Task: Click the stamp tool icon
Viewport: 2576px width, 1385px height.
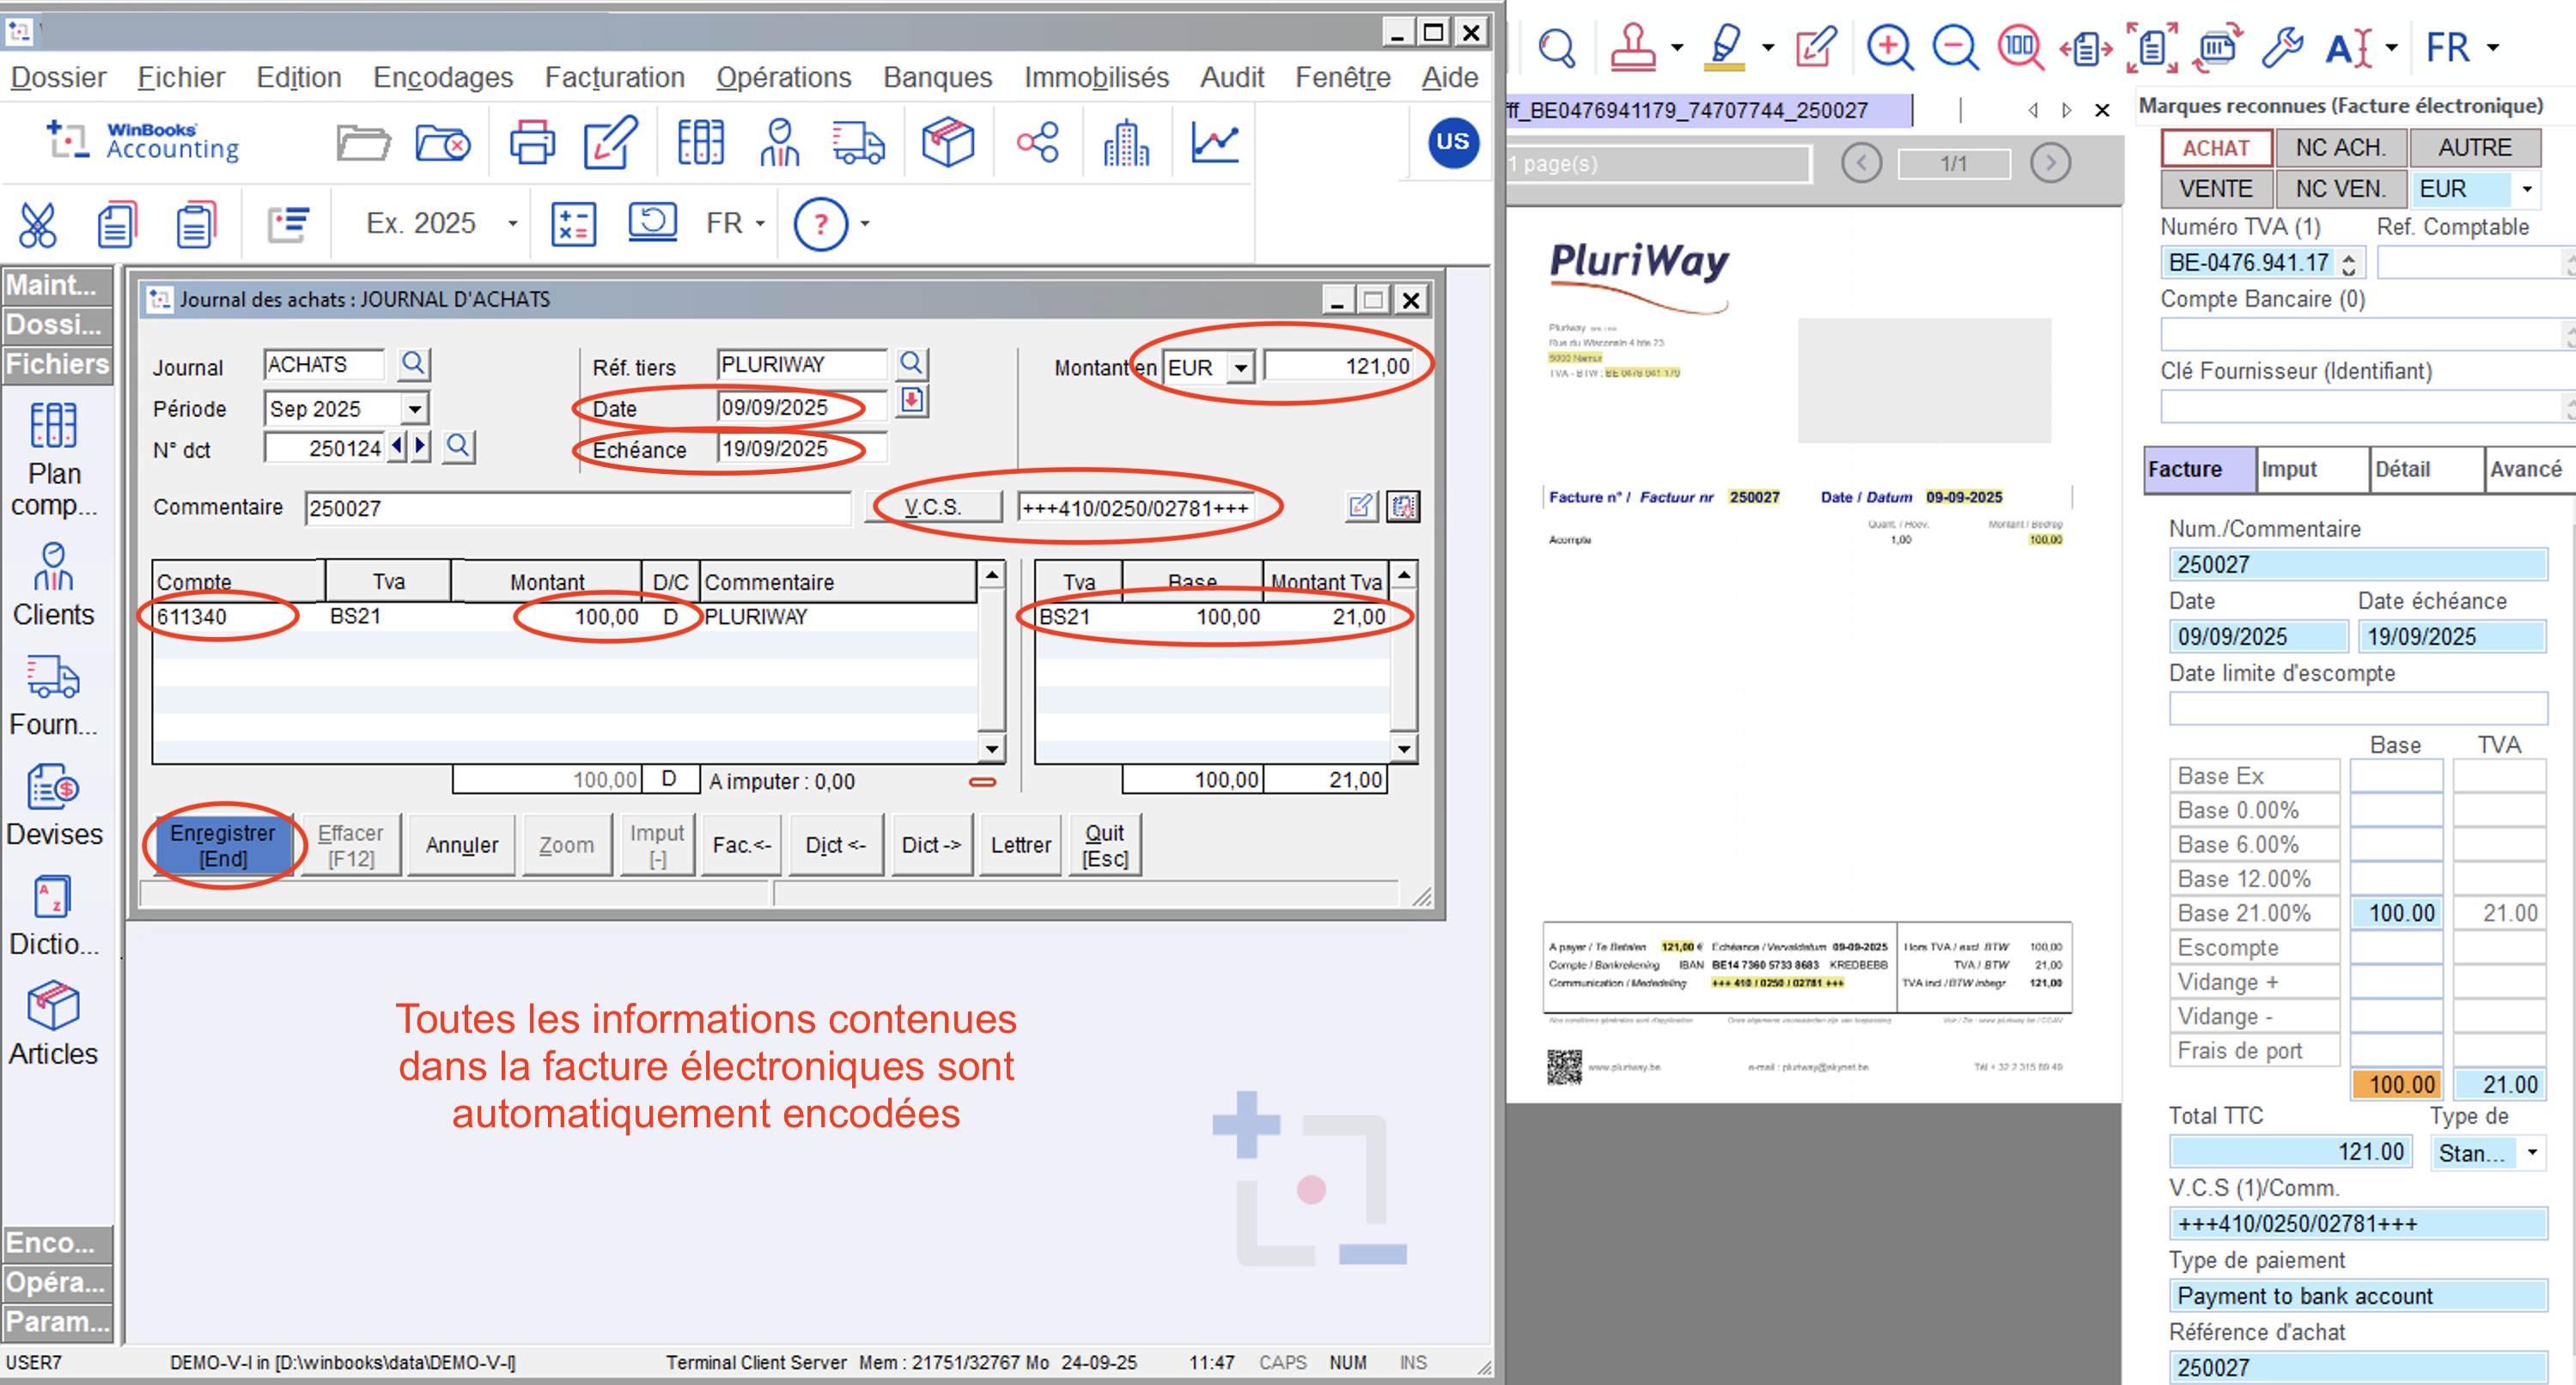Action: click(1632, 47)
